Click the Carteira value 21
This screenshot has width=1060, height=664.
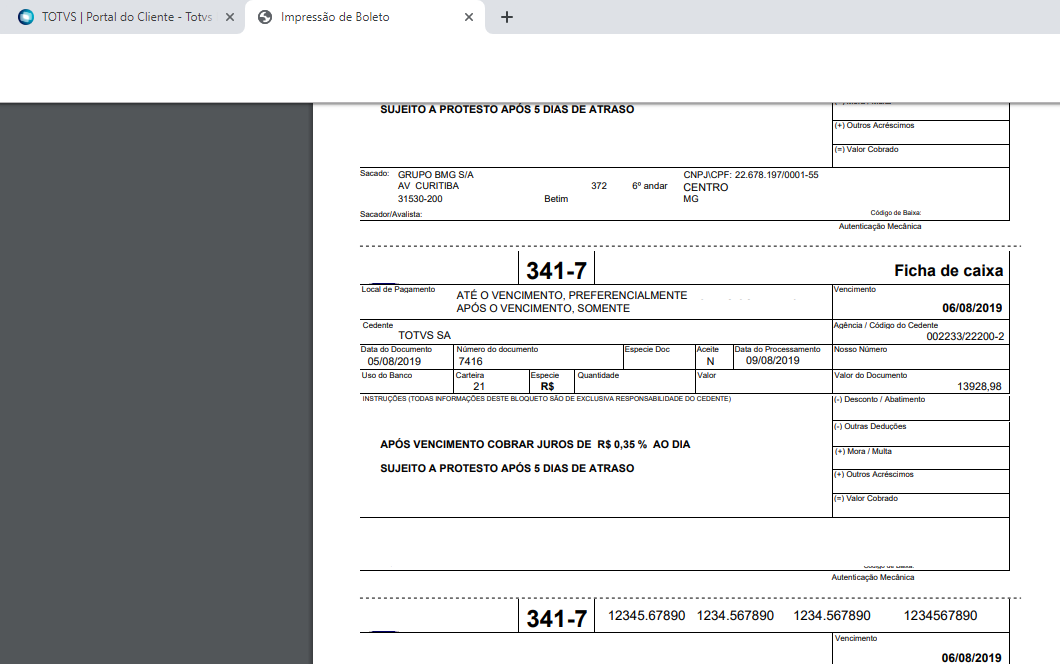tap(479, 386)
